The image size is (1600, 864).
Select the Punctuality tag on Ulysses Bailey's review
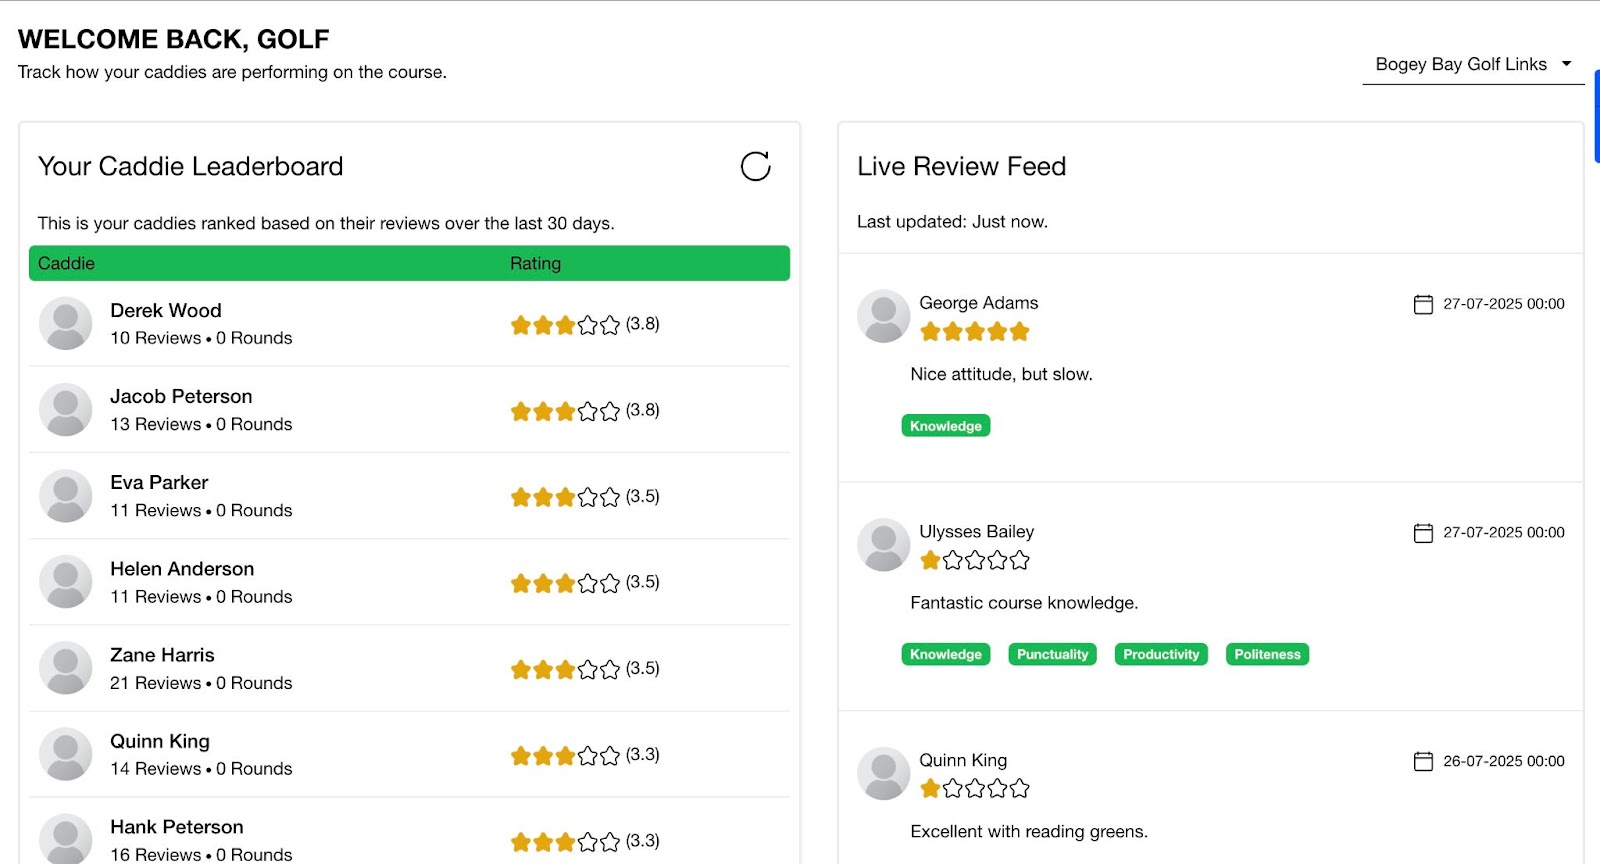click(1052, 655)
